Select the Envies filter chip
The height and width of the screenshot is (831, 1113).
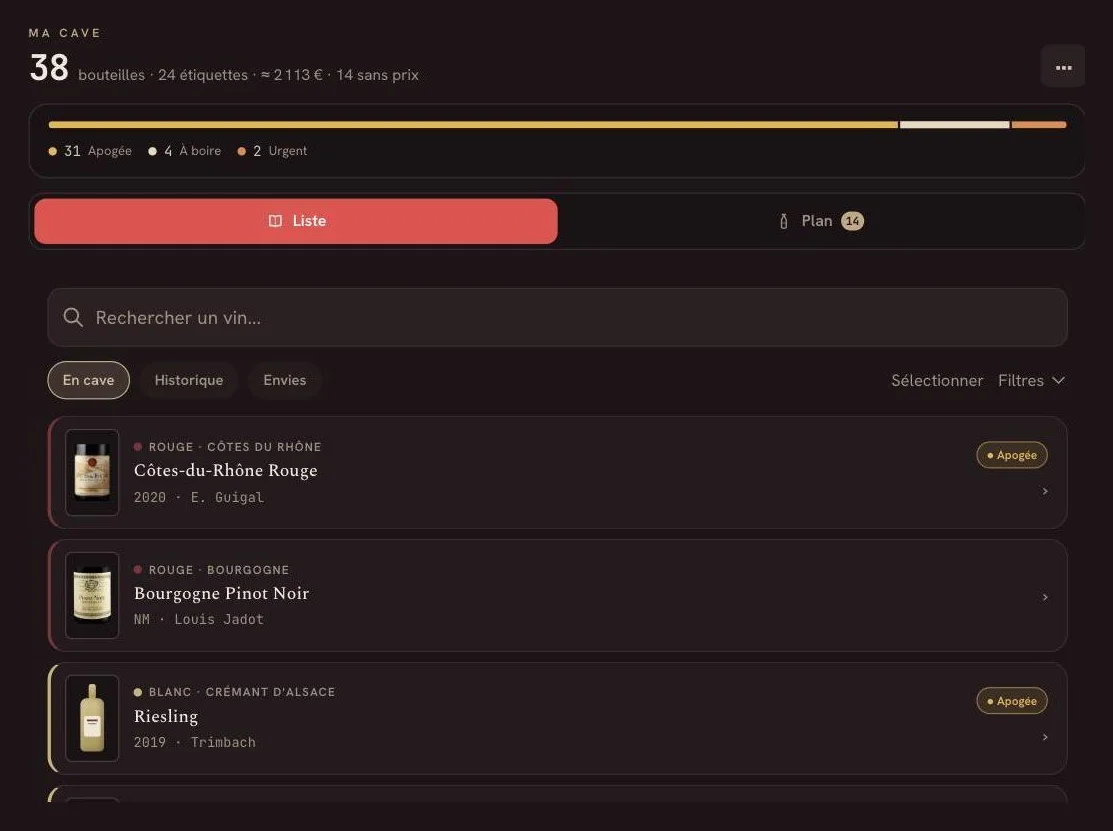point(285,380)
